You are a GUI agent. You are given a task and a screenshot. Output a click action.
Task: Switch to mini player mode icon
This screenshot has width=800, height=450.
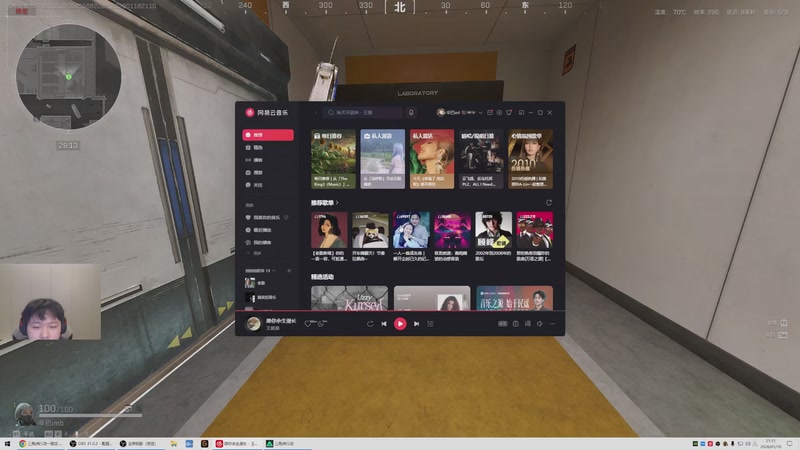[521, 112]
